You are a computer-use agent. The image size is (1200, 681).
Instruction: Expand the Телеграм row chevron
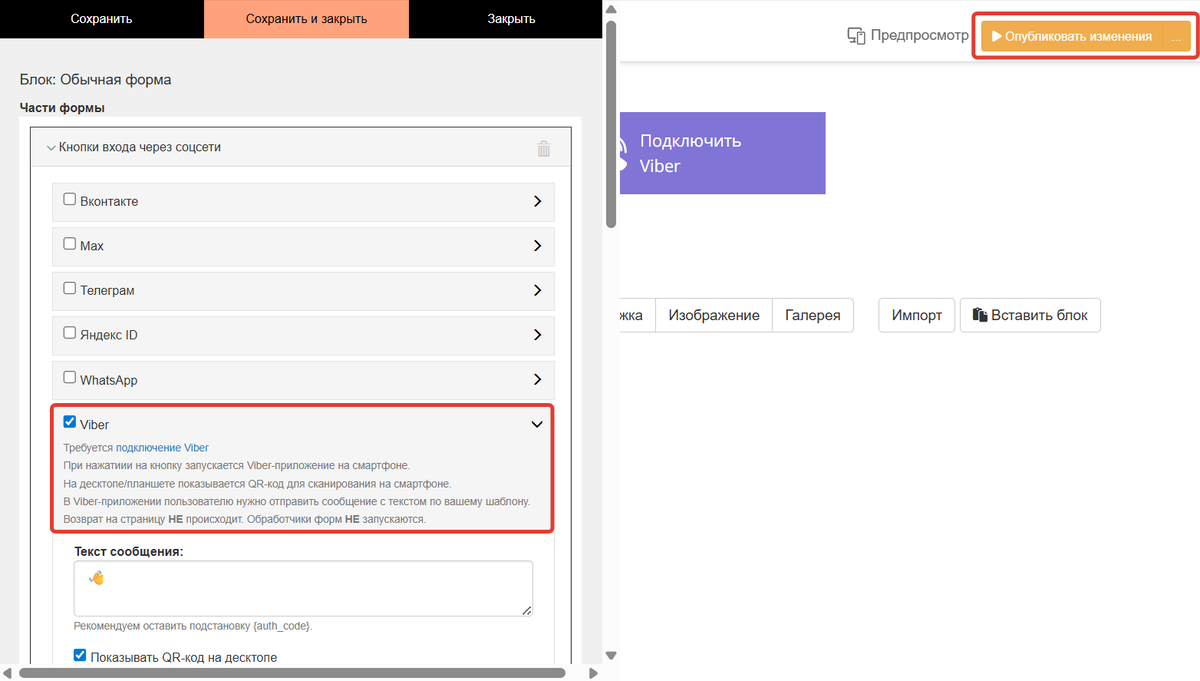tap(537, 290)
